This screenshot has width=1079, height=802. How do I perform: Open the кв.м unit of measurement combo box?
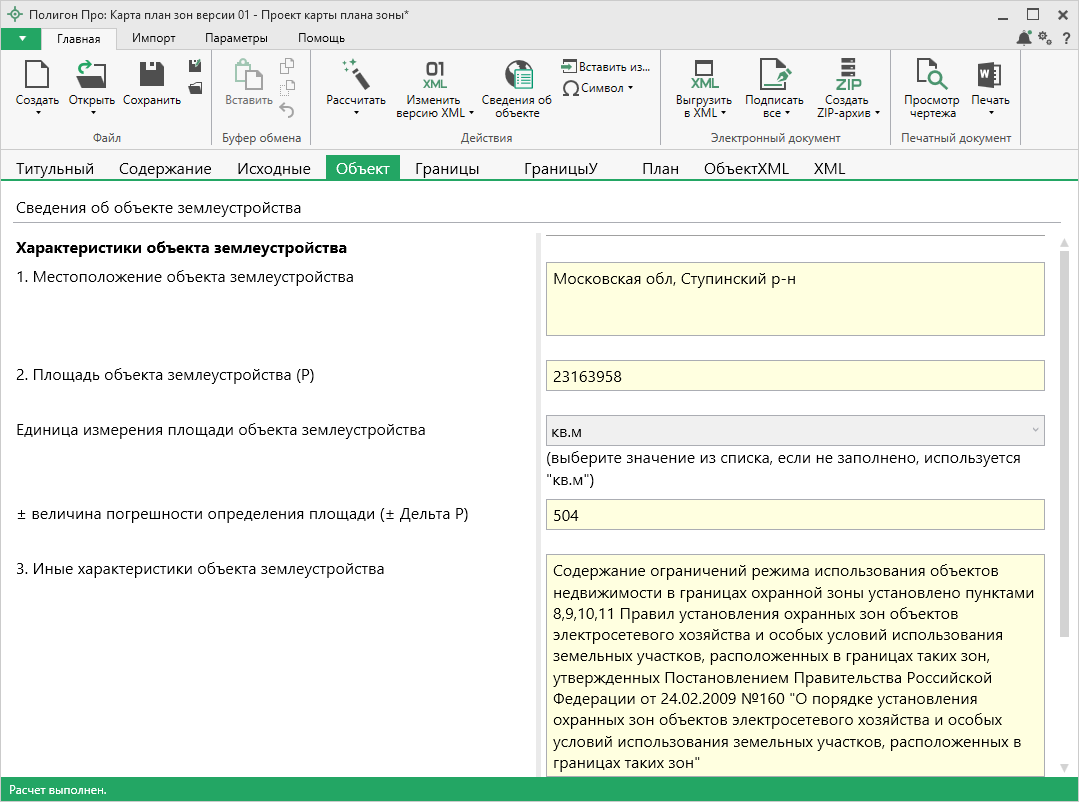(795, 430)
